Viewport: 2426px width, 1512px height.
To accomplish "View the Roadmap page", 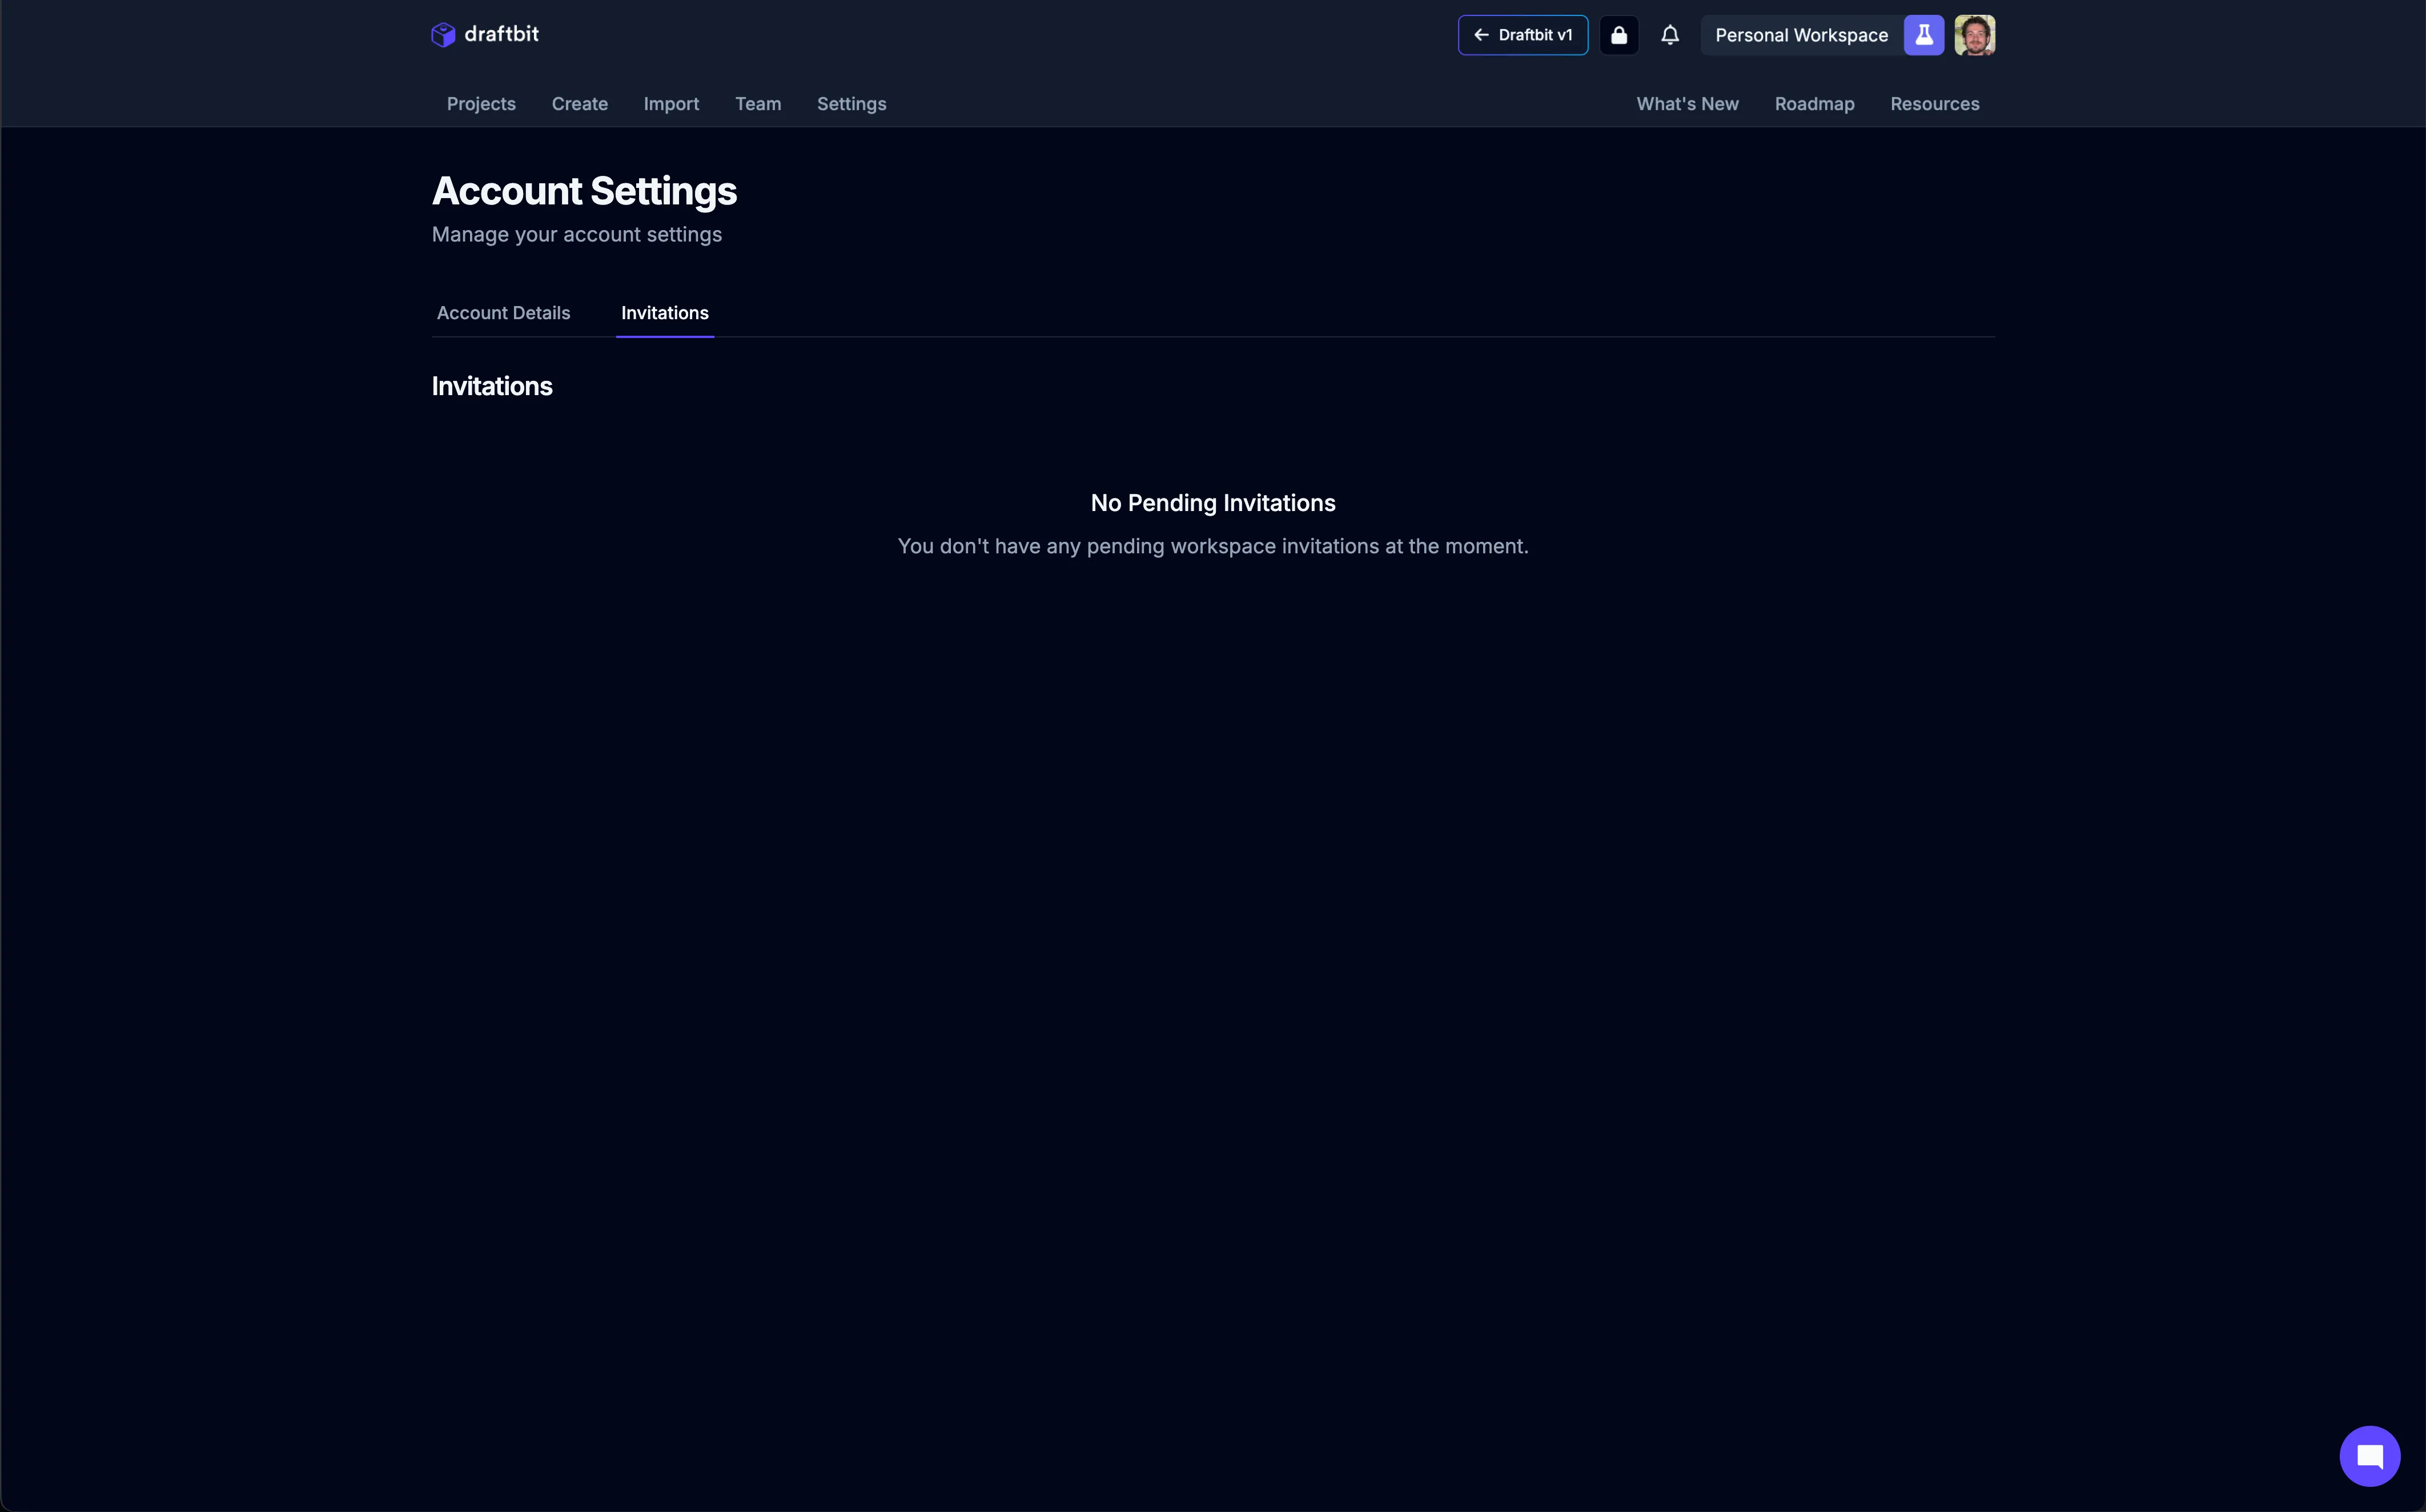I will tap(1815, 104).
